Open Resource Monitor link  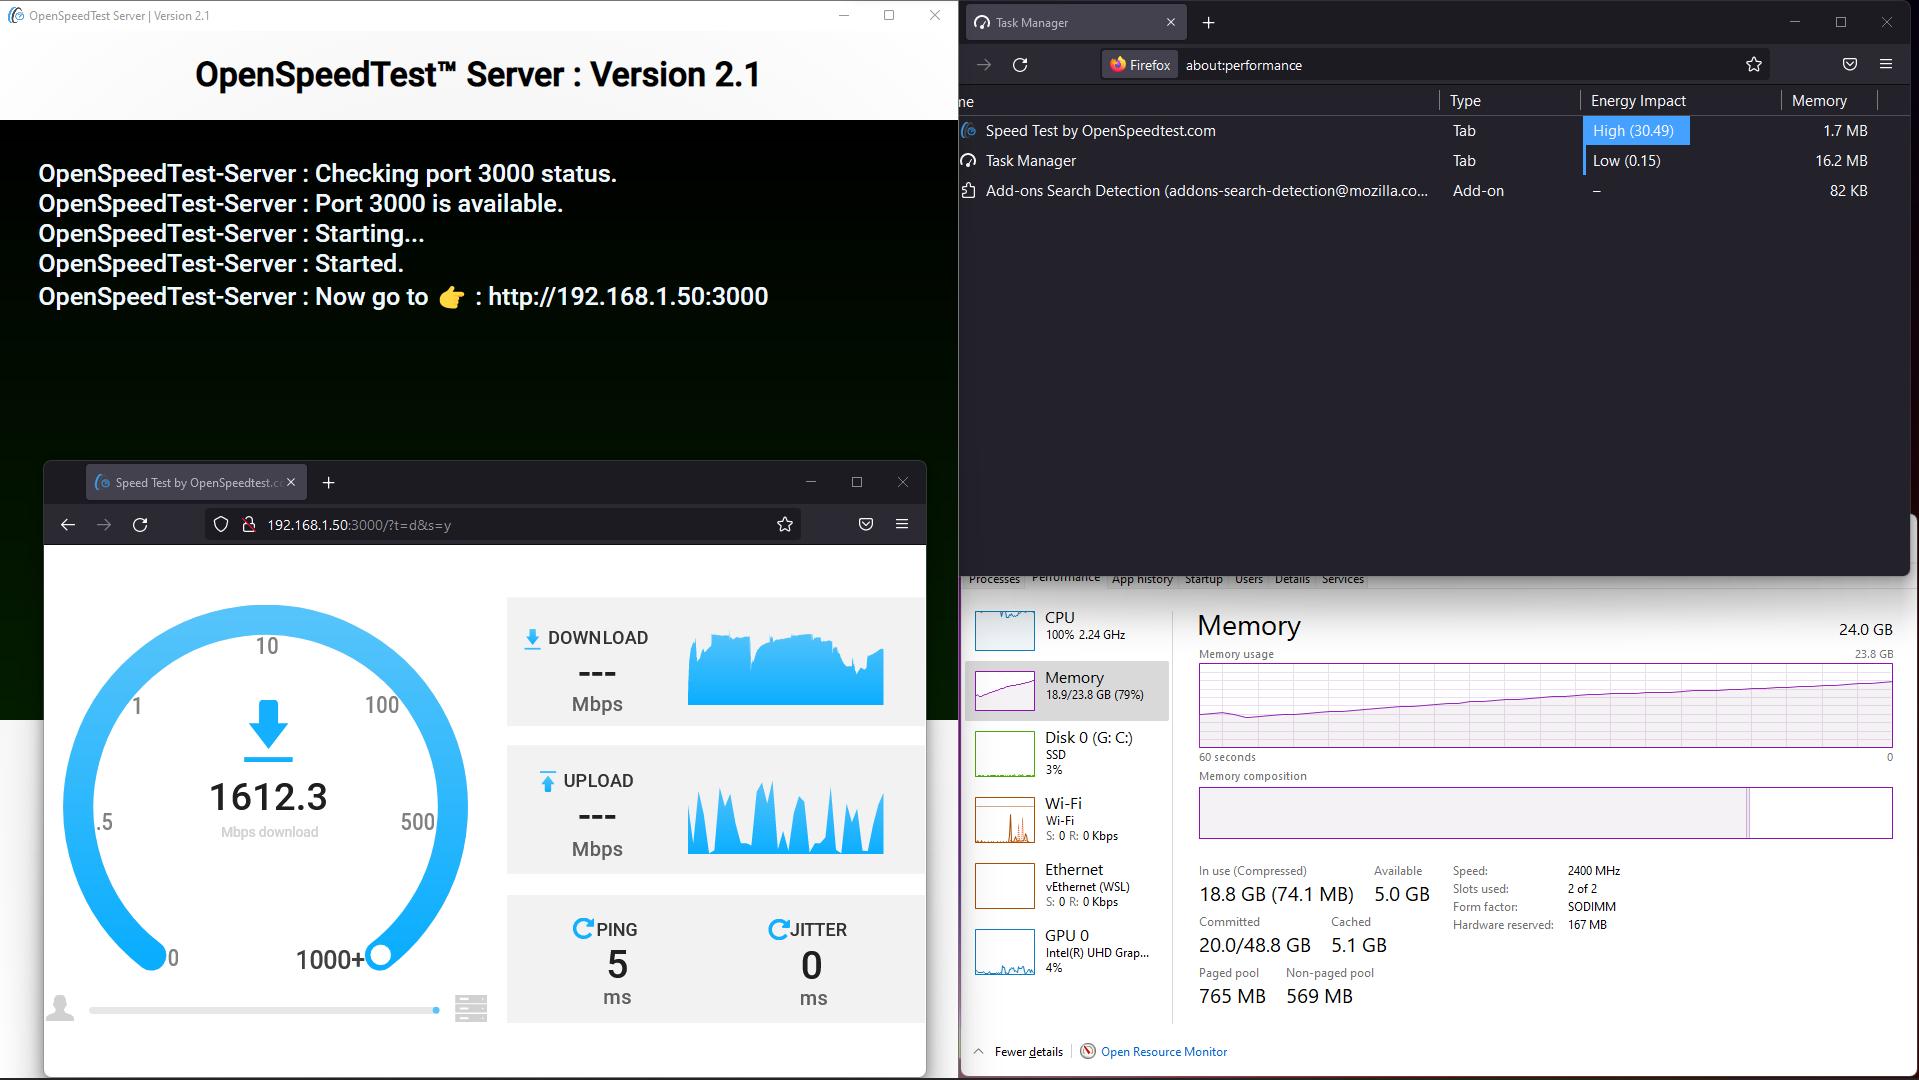click(x=1163, y=1052)
